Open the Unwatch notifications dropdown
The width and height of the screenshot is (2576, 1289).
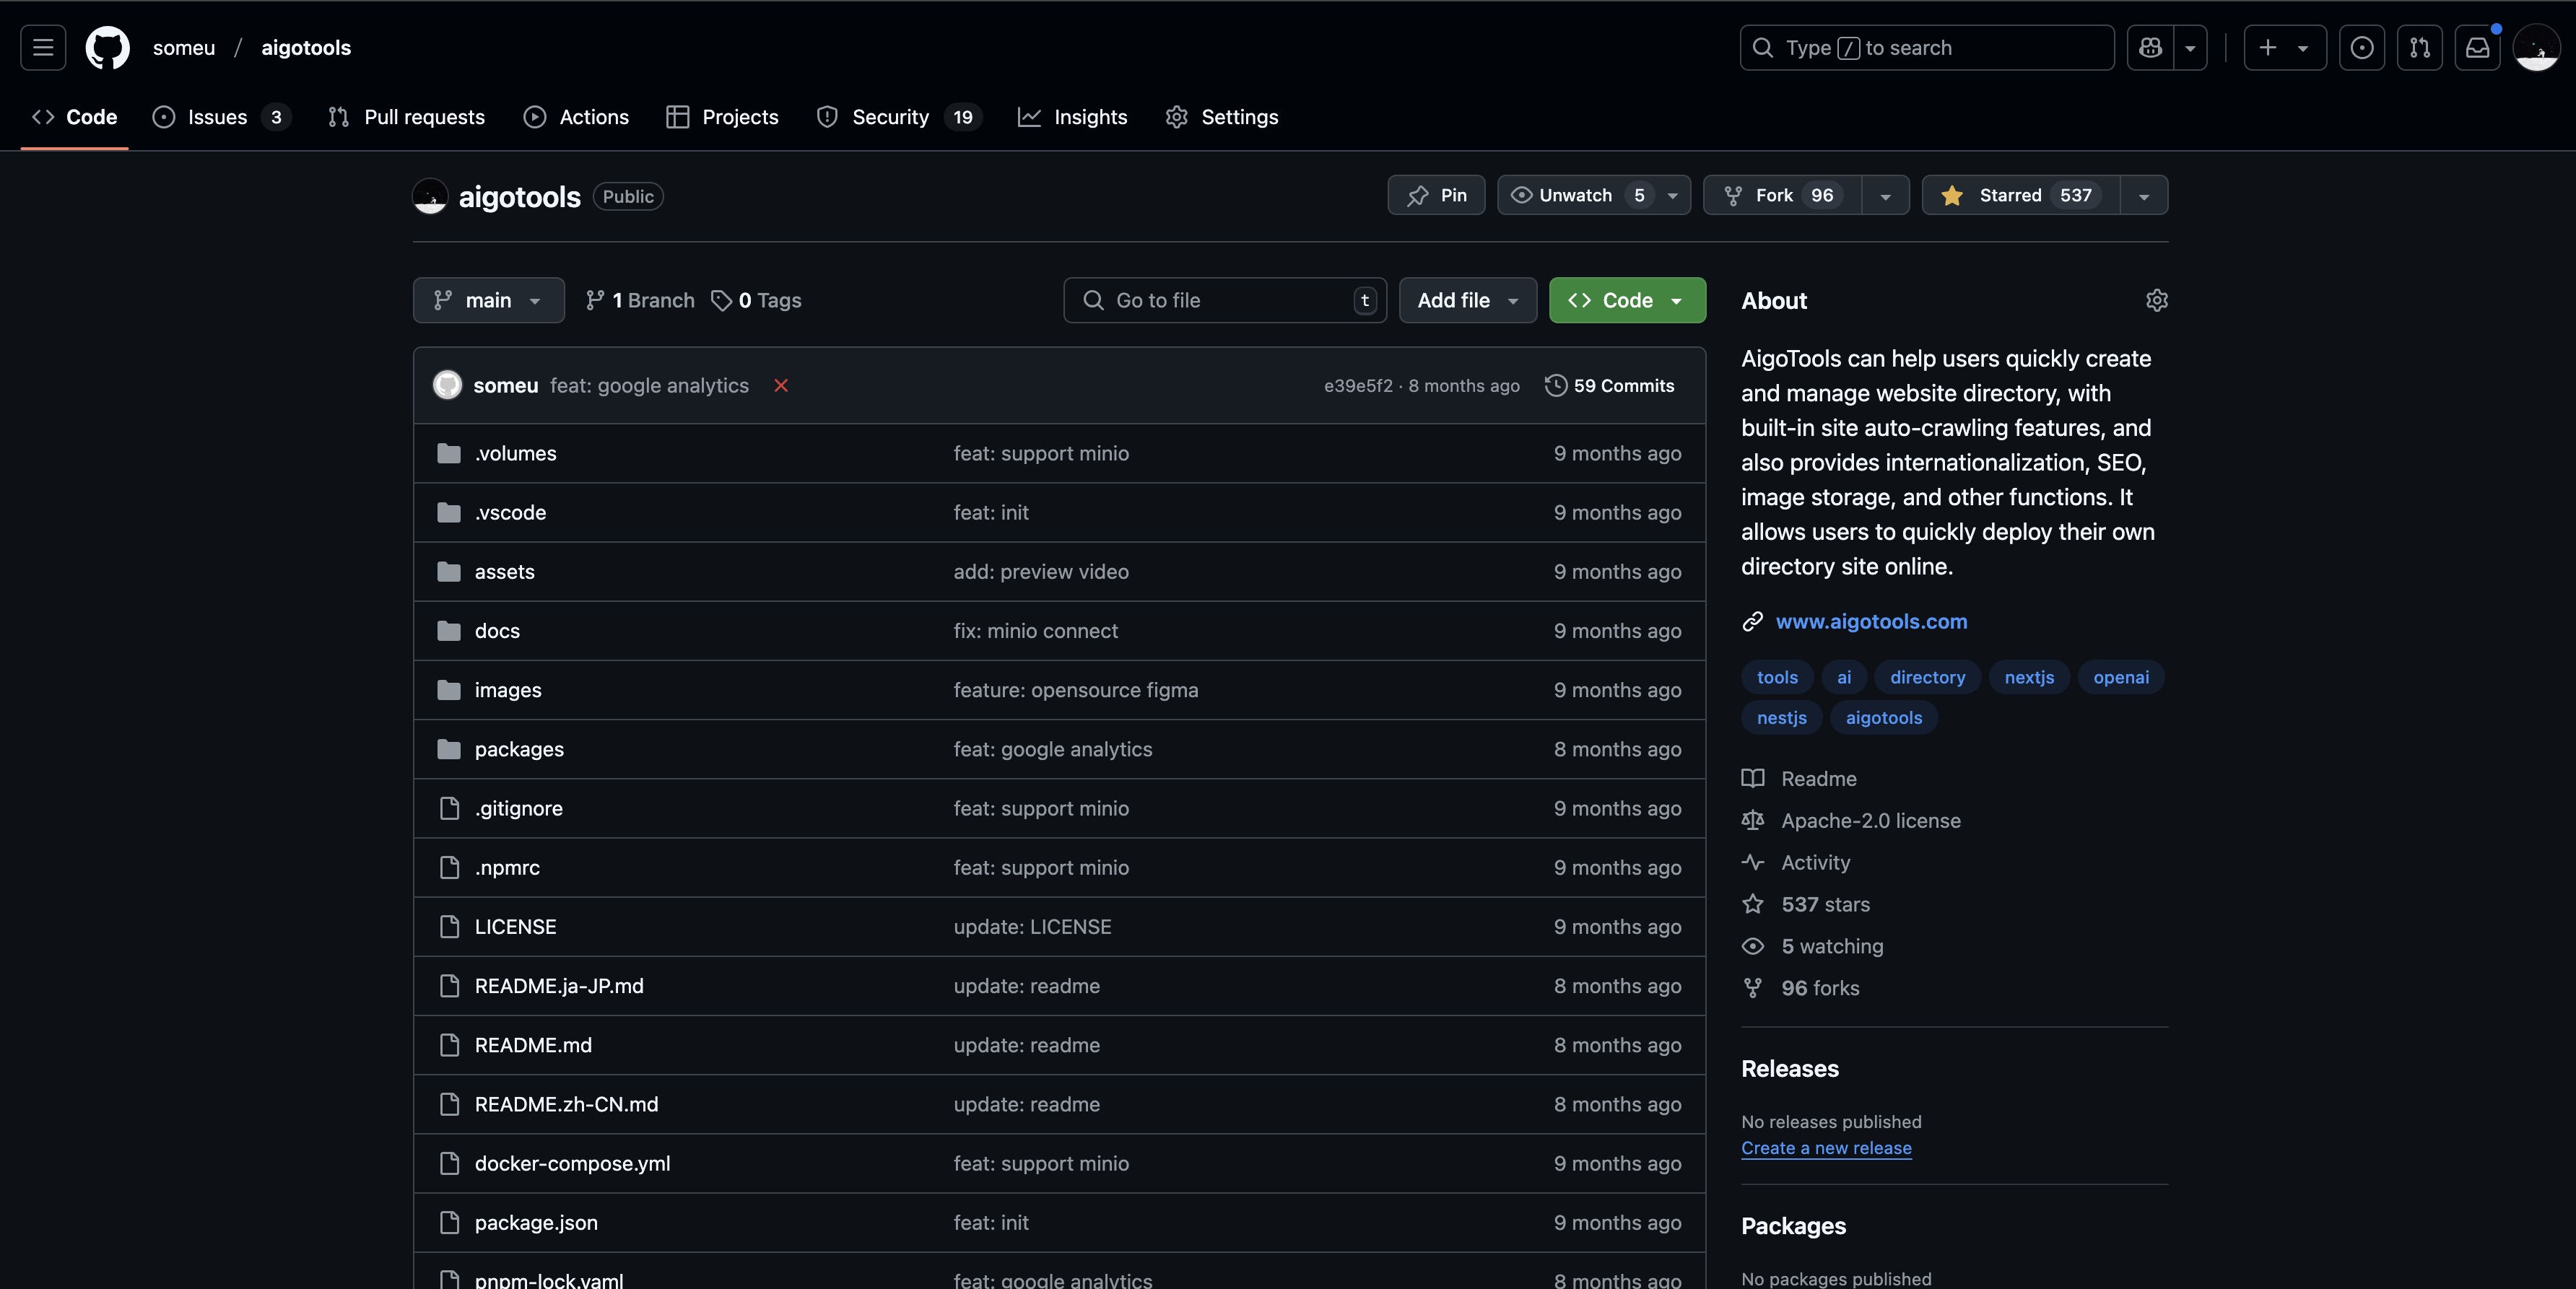(x=1594, y=196)
